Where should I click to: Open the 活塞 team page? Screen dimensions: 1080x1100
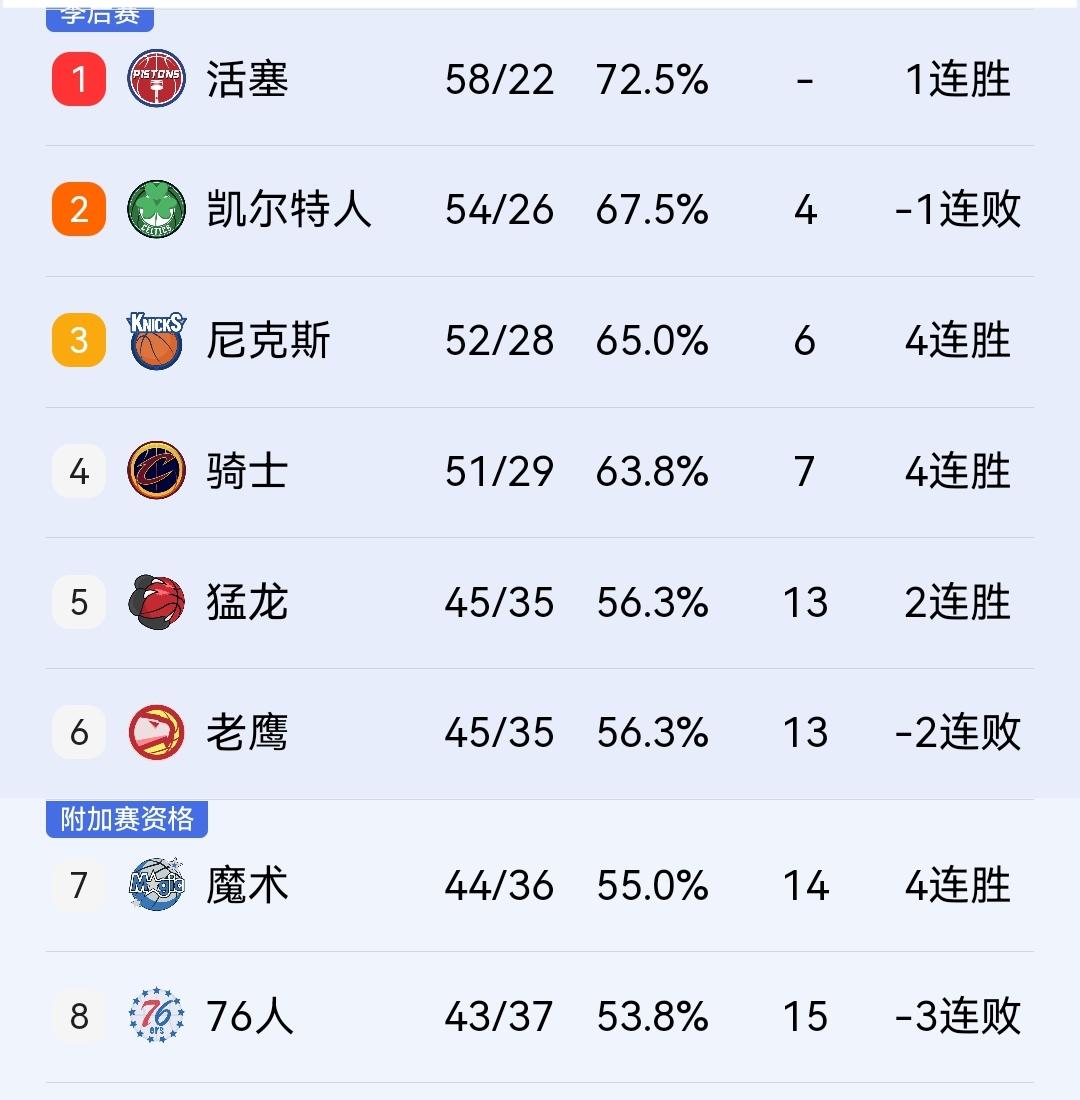coord(247,79)
